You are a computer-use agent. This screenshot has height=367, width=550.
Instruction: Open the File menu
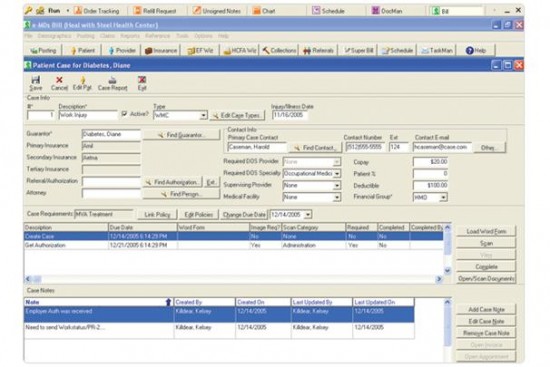tap(28, 36)
